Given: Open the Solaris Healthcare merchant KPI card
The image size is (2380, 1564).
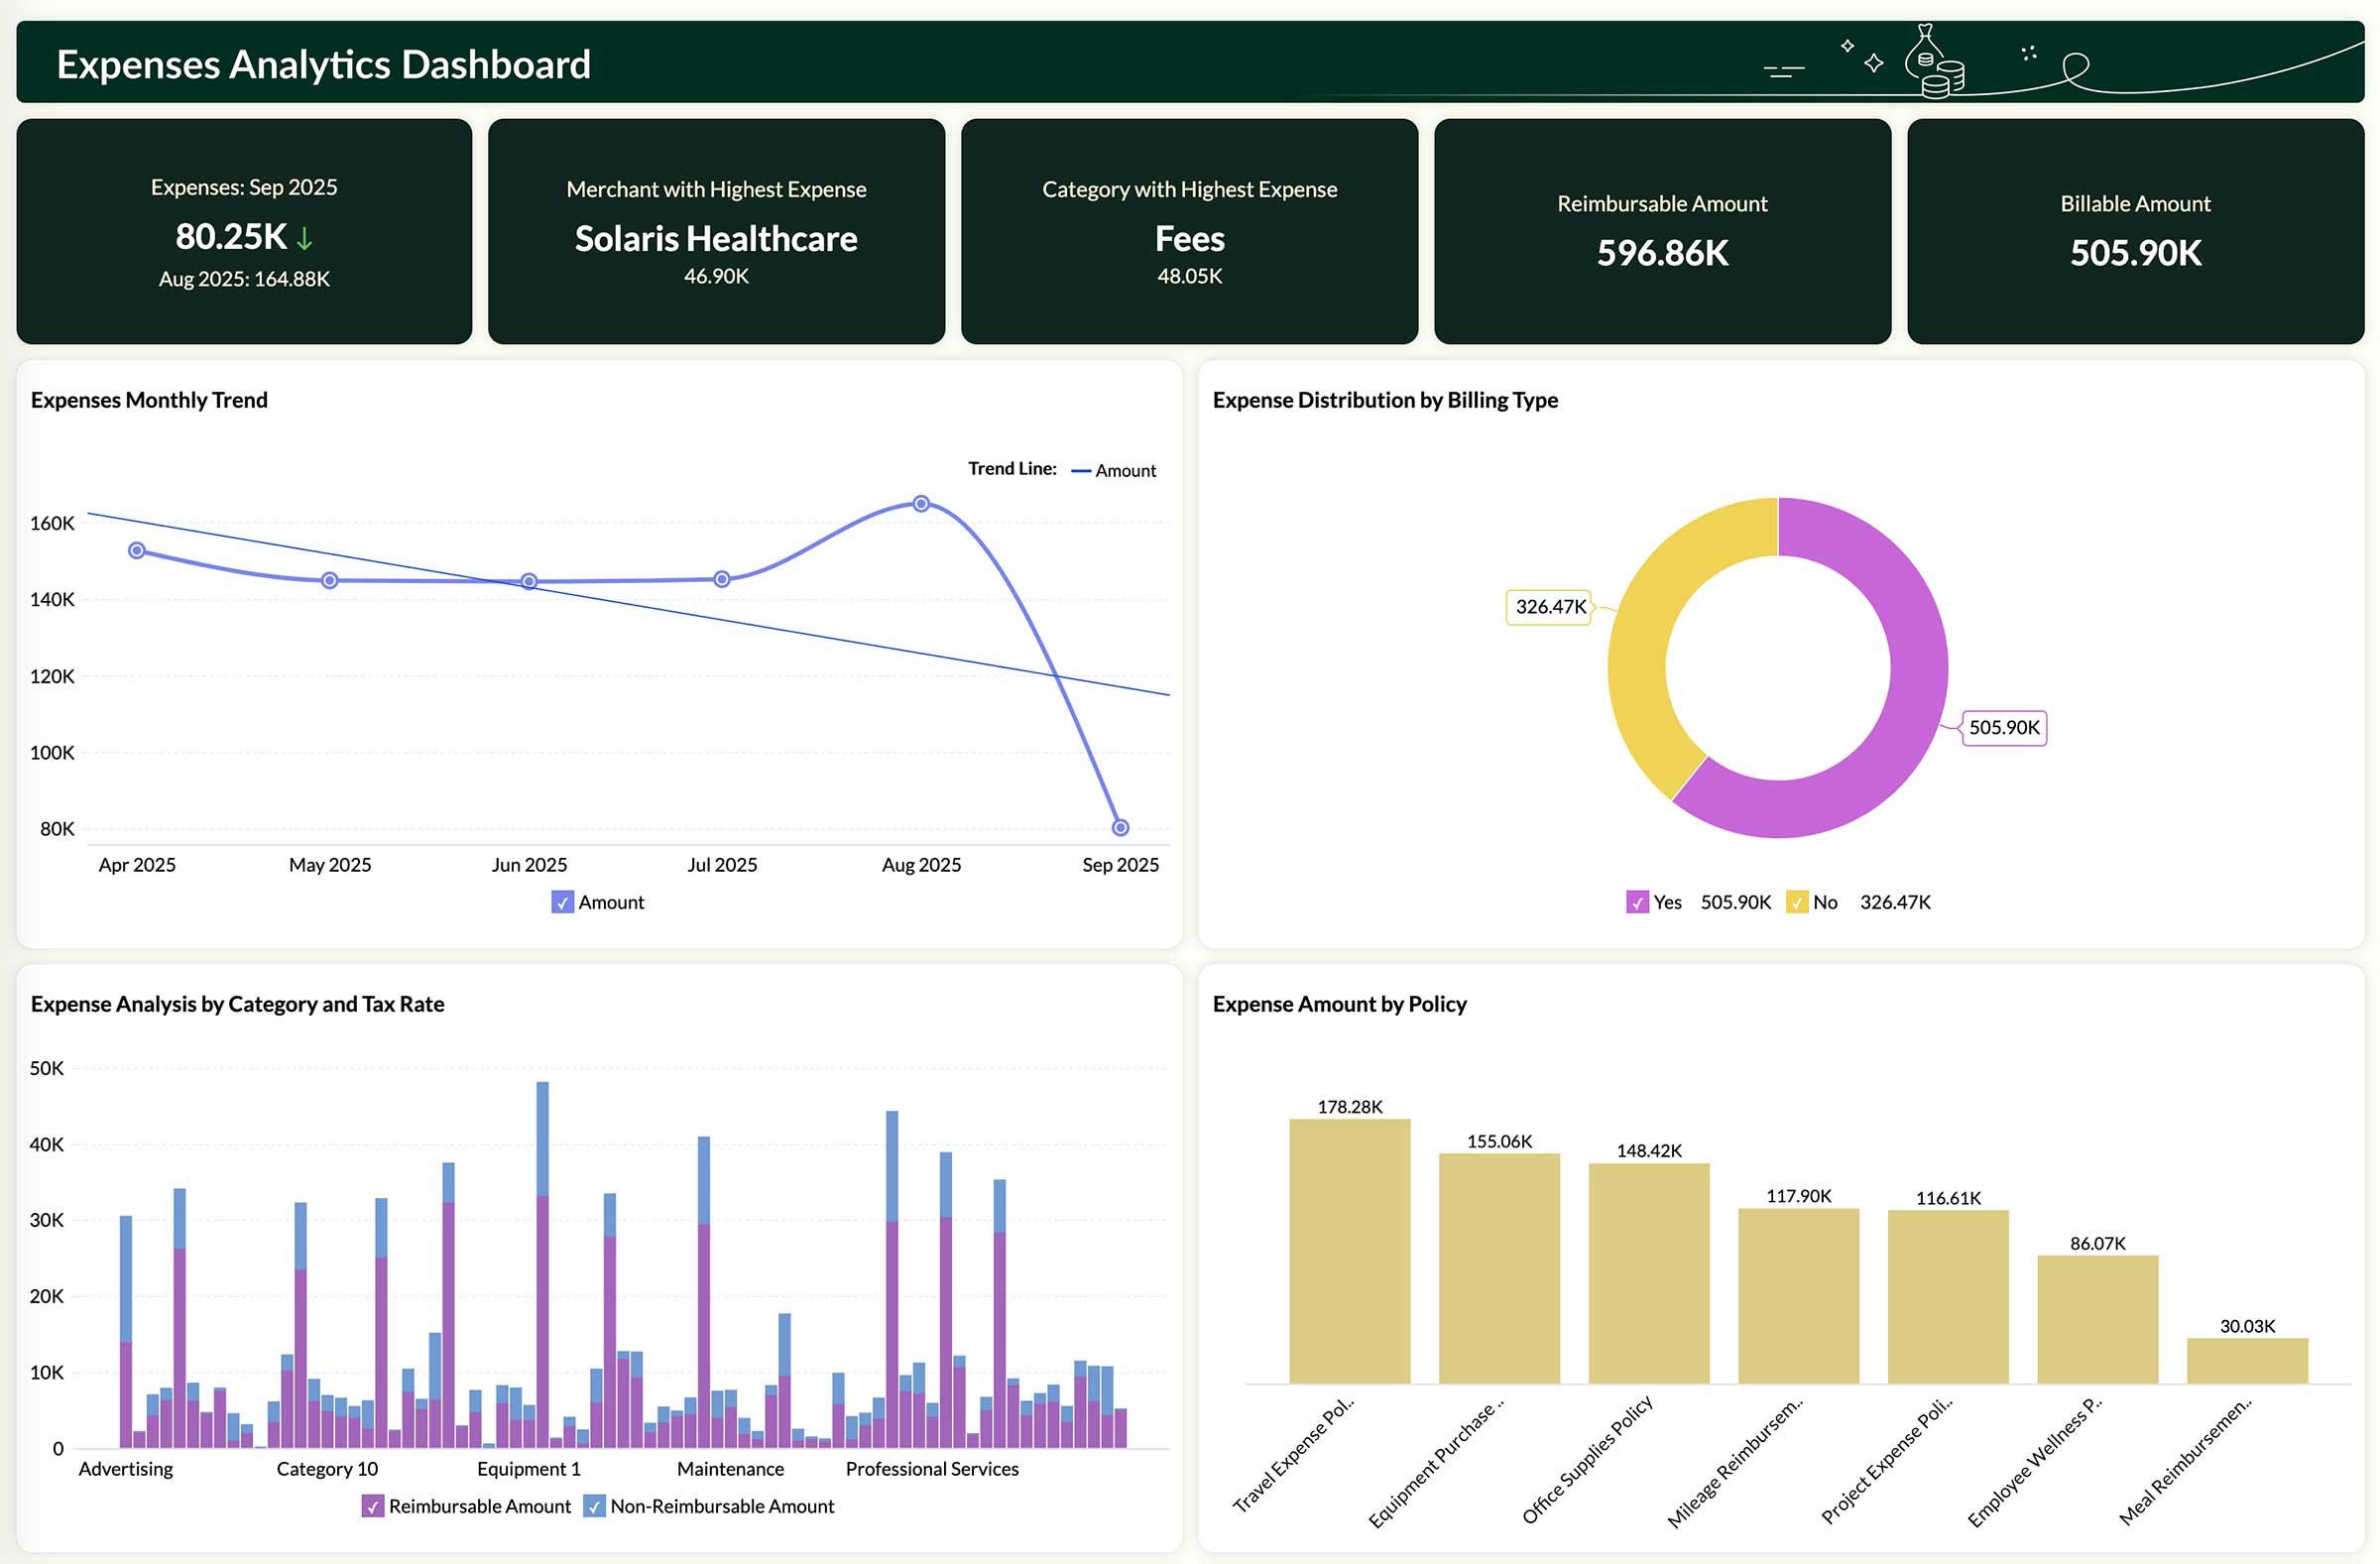Looking at the screenshot, I should 716,230.
